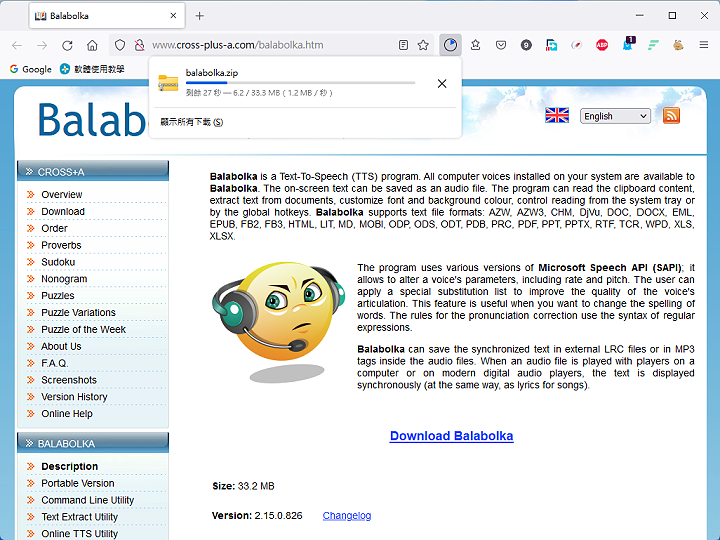The height and width of the screenshot is (540, 720).
Task: Open the F.A.Q. sidebar link
Action: click(55, 363)
